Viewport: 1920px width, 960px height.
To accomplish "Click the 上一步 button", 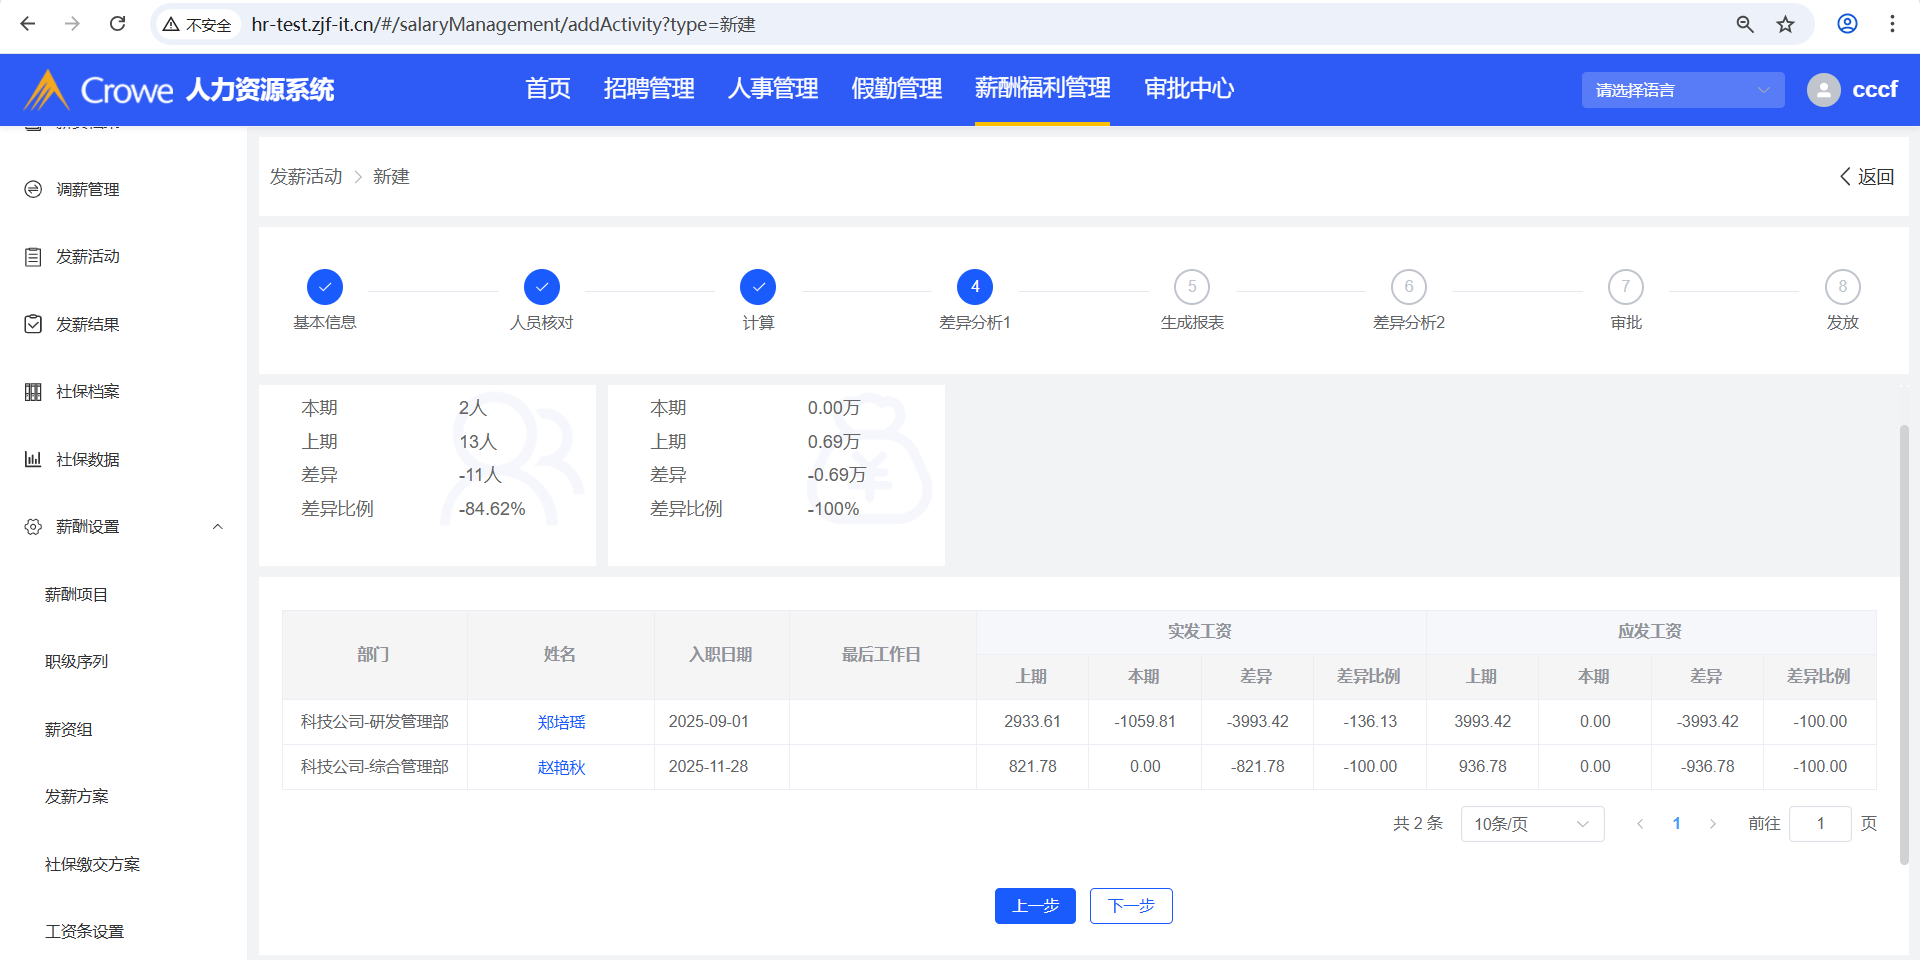I will click(1035, 906).
